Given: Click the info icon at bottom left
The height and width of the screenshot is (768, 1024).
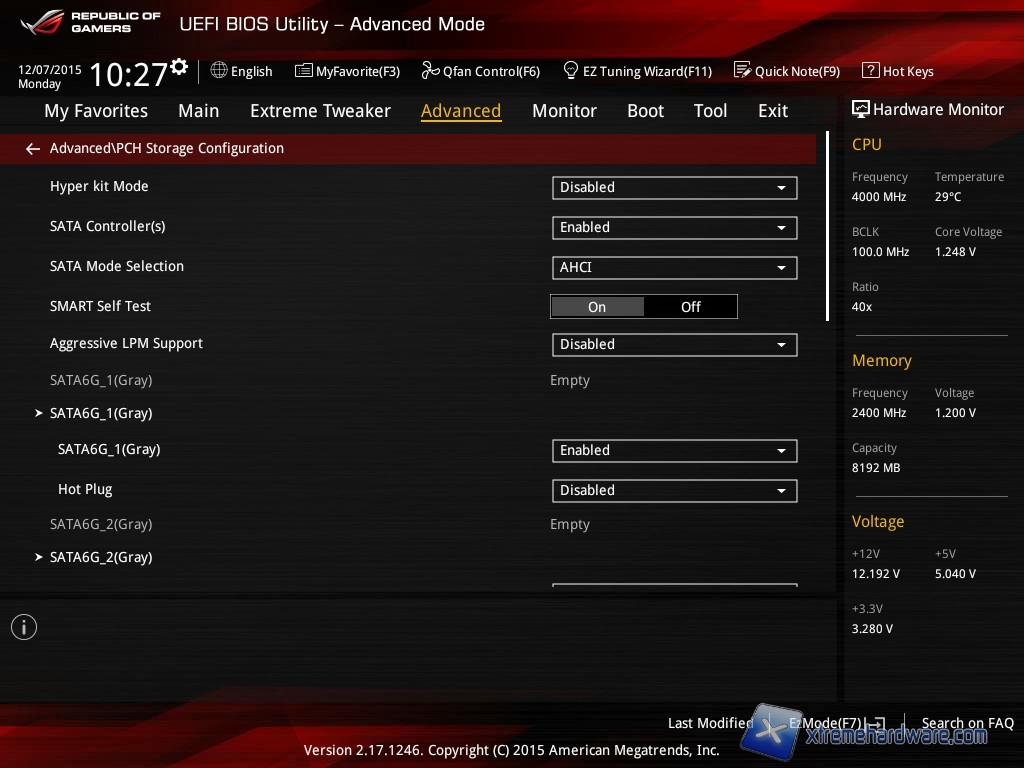Looking at the screenshot, I should tap(24, 627).
